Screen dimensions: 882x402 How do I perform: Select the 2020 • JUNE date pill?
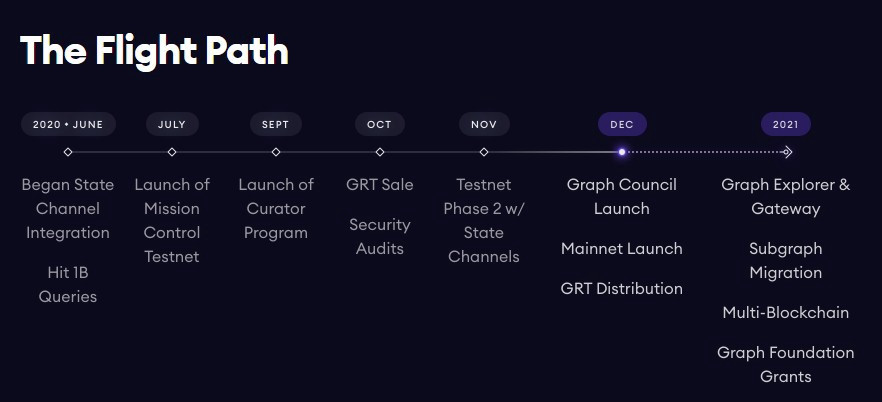[68, 124]
